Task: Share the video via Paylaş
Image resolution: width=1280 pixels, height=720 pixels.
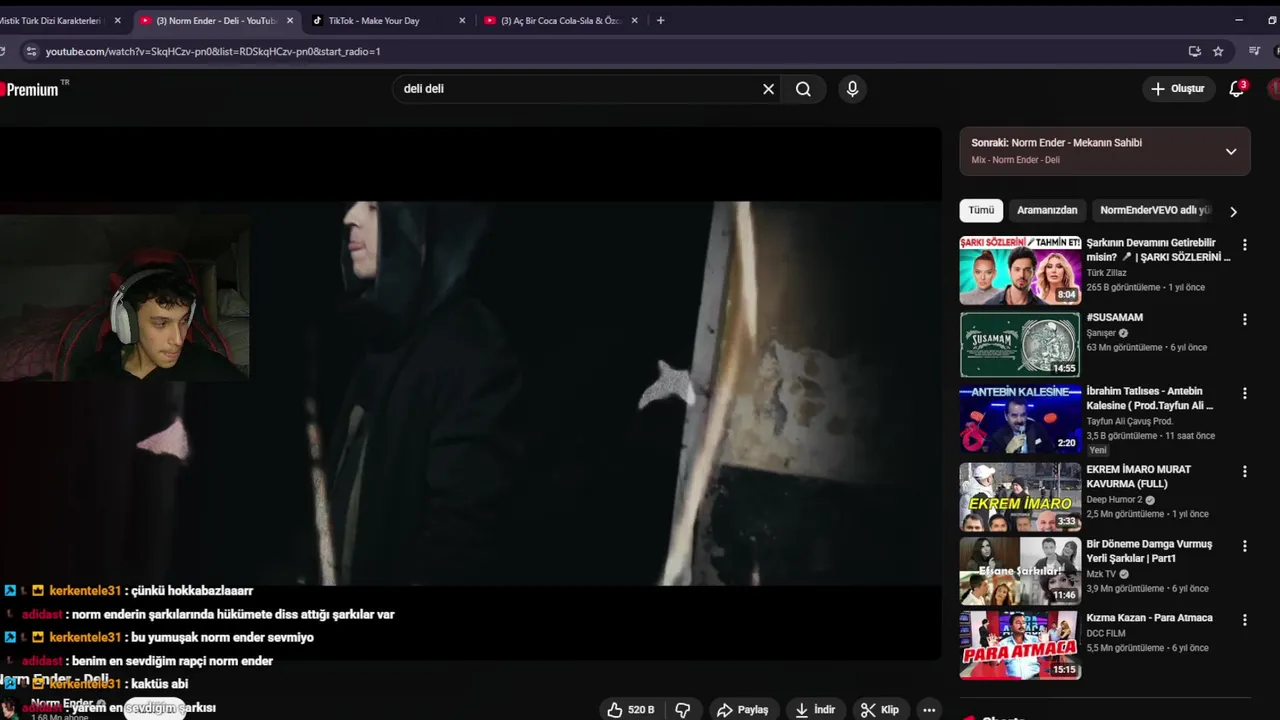Action: 743,710
